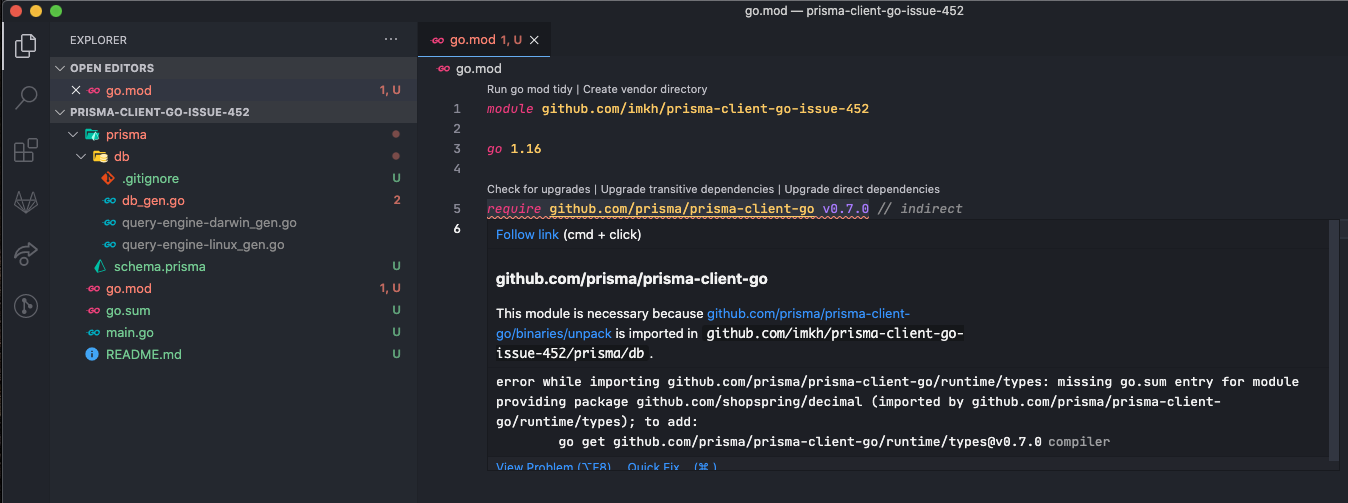The width and height of the screenshot is (1348, 503).
Task: Open the Extensions view in activity bar
Action: coord(26,151)
